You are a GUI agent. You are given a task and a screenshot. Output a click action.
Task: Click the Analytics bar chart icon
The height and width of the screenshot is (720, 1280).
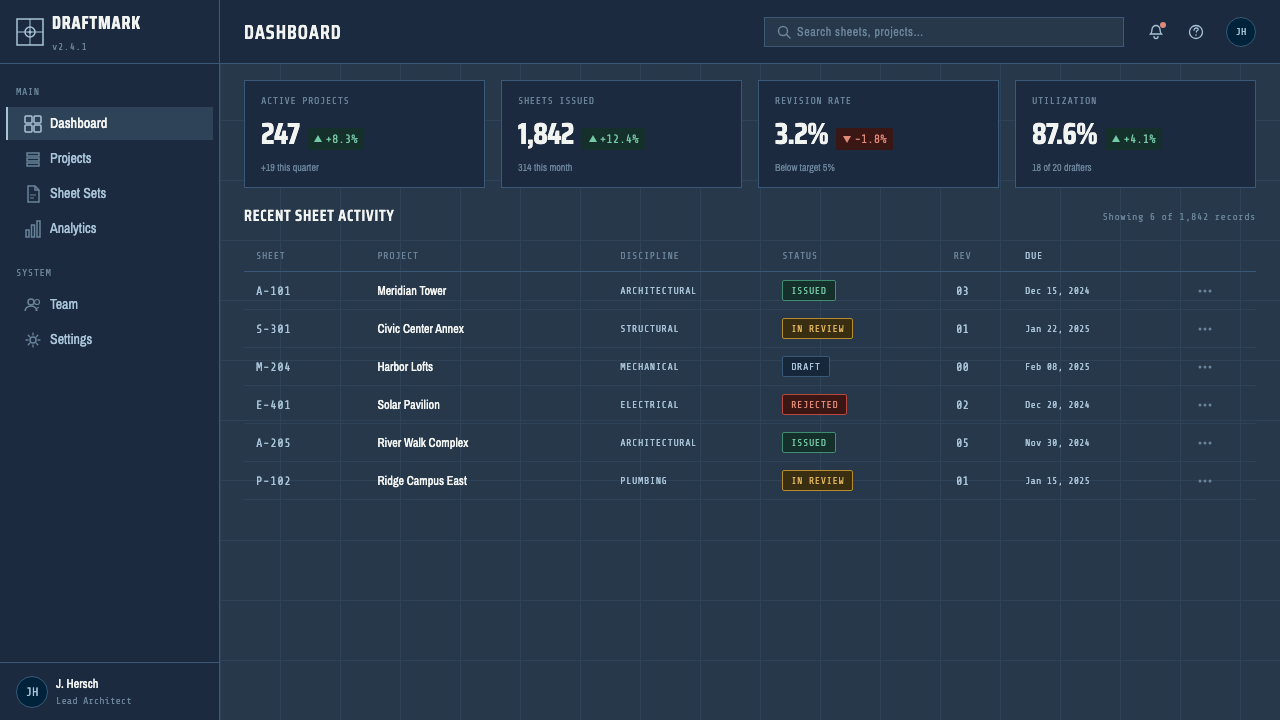[x=33, y=229]
